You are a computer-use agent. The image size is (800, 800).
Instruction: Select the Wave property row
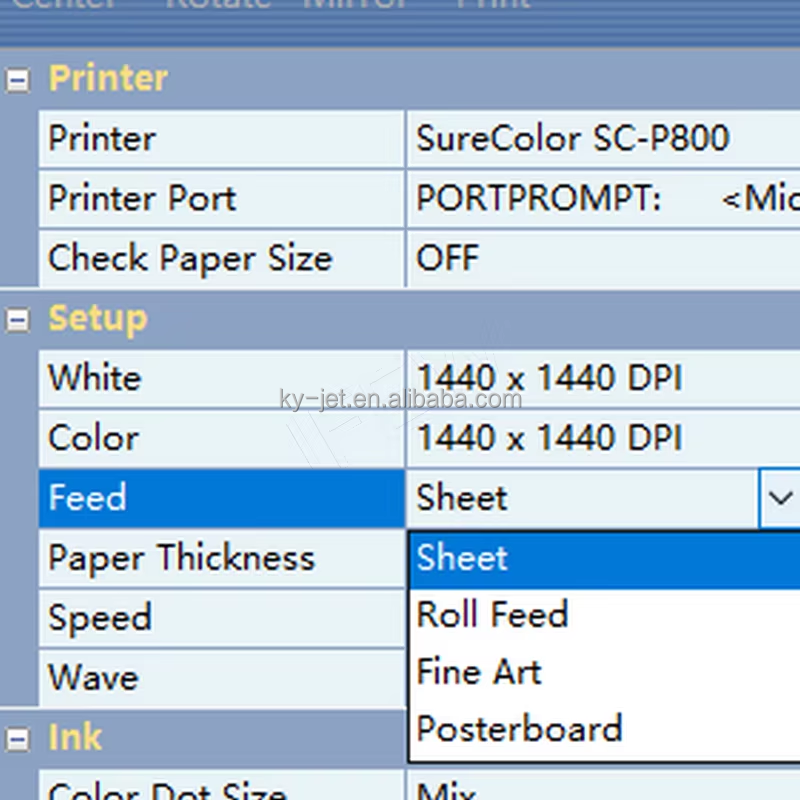point(221,679)
